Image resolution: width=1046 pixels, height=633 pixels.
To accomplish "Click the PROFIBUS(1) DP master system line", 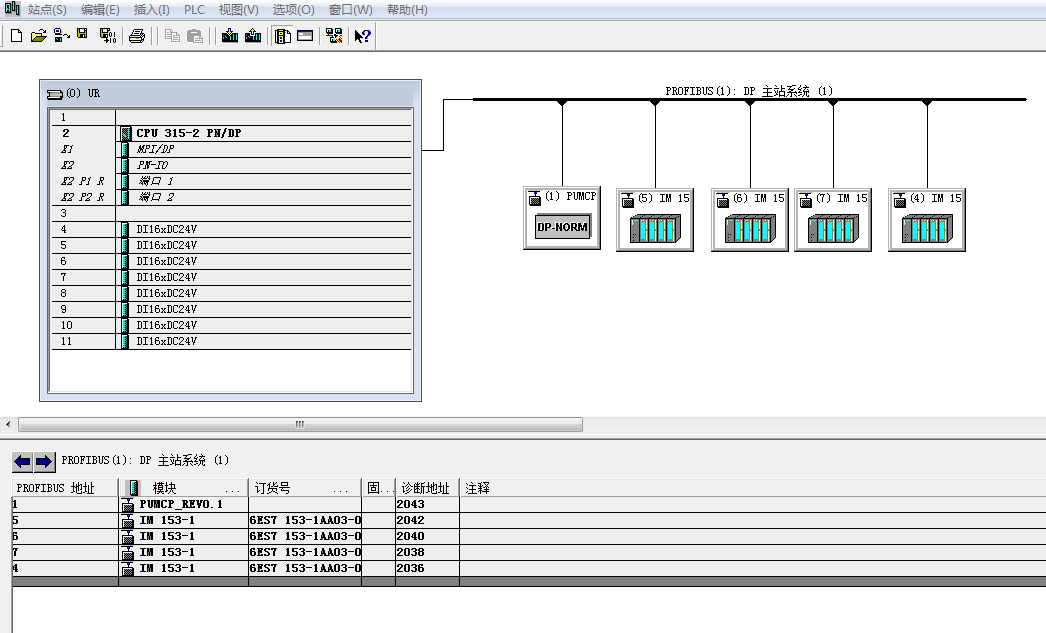I will tap(749, 99).
